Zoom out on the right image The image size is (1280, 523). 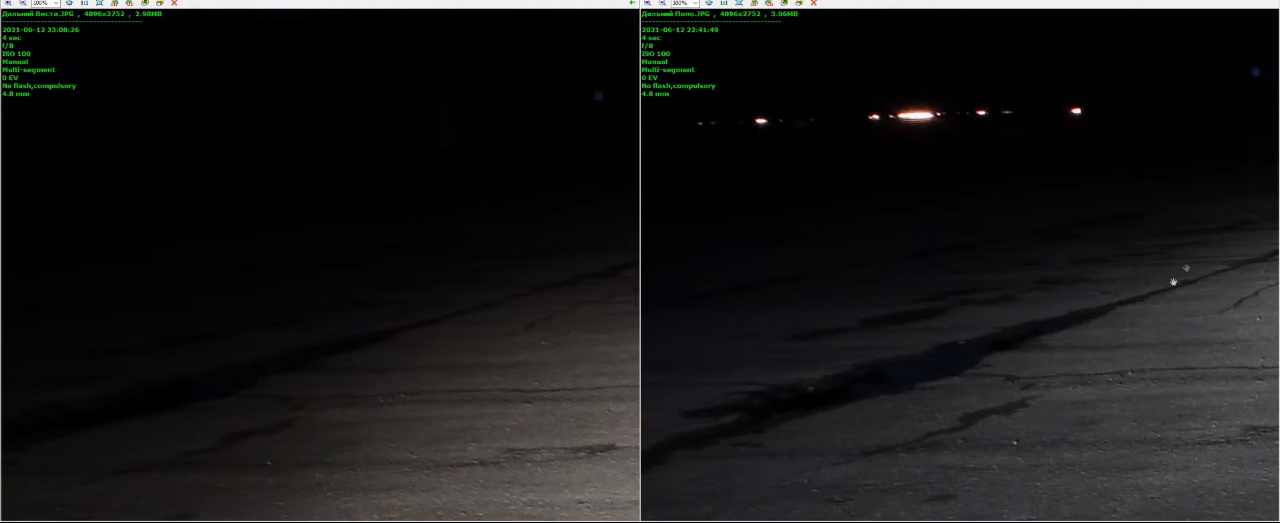[662, 3]
